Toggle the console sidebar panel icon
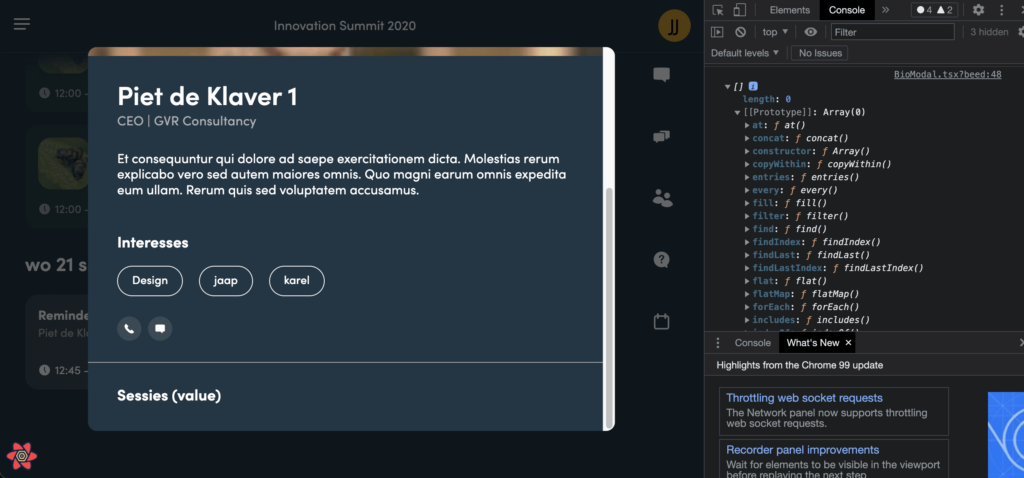This screenshot has width=1024, height=478. coord(718,32)
